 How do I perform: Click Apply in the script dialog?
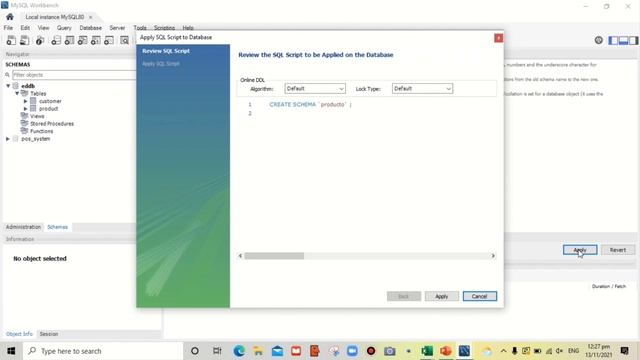[x=442, y=296]
